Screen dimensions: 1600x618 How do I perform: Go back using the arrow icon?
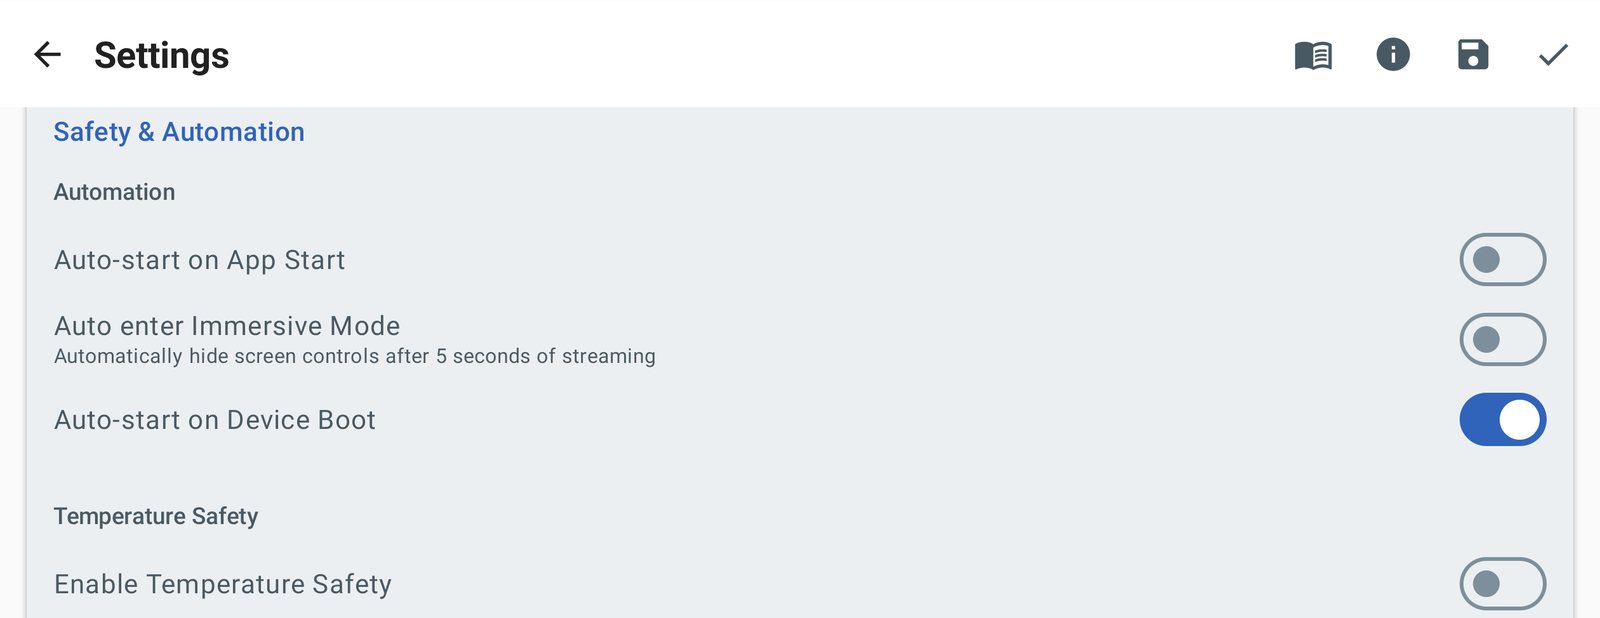pos(48,54)
